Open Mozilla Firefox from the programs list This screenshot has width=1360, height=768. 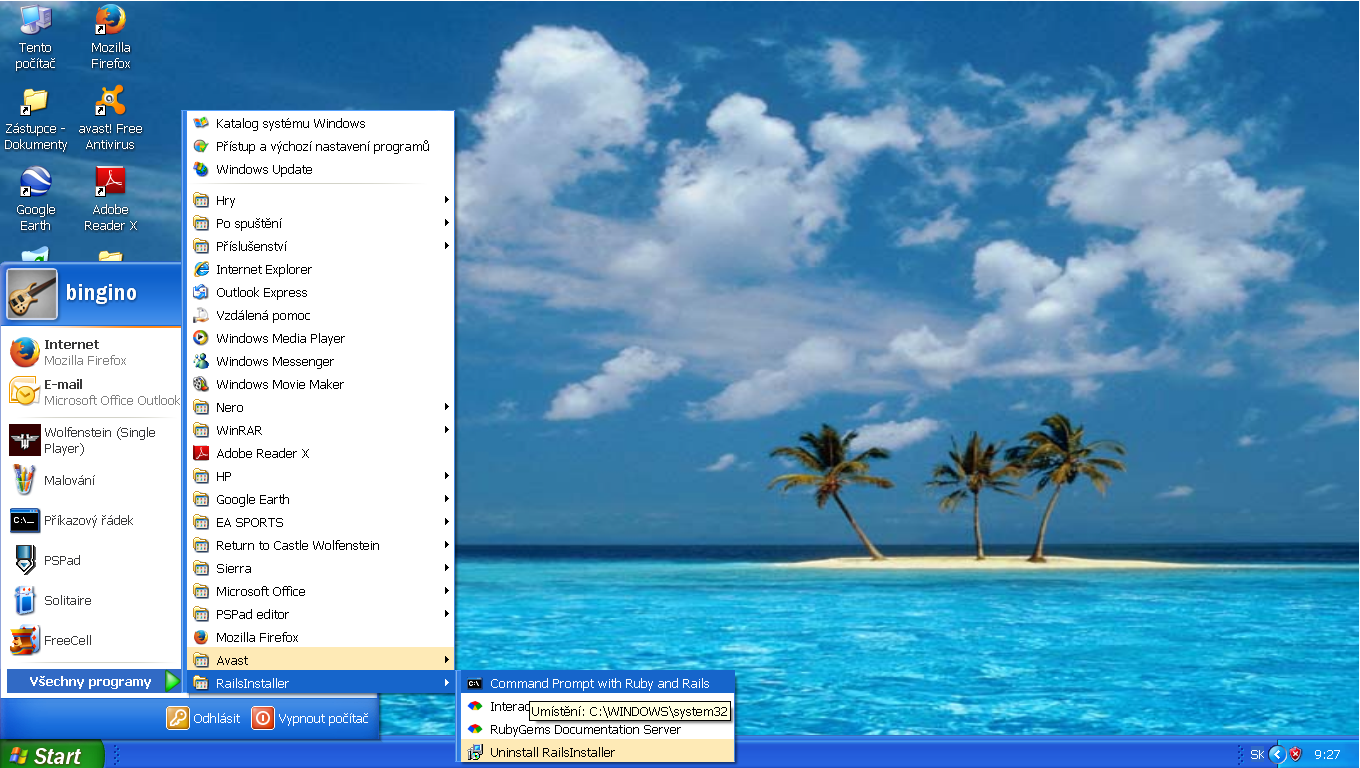coord(321,637)
